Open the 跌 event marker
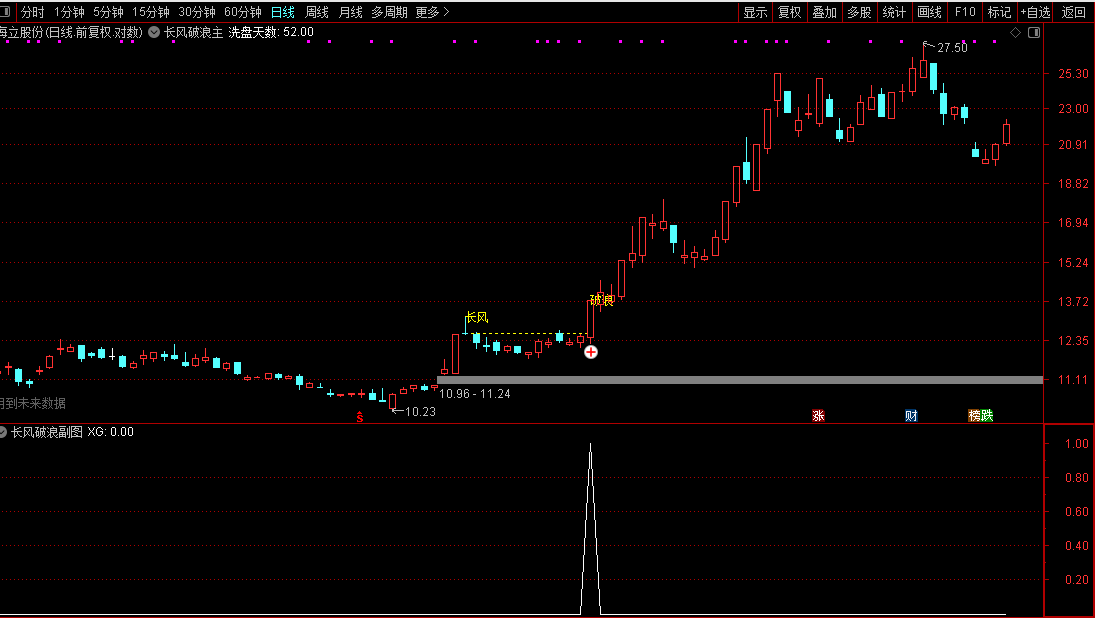1095x618 pixels. [987, 415]
